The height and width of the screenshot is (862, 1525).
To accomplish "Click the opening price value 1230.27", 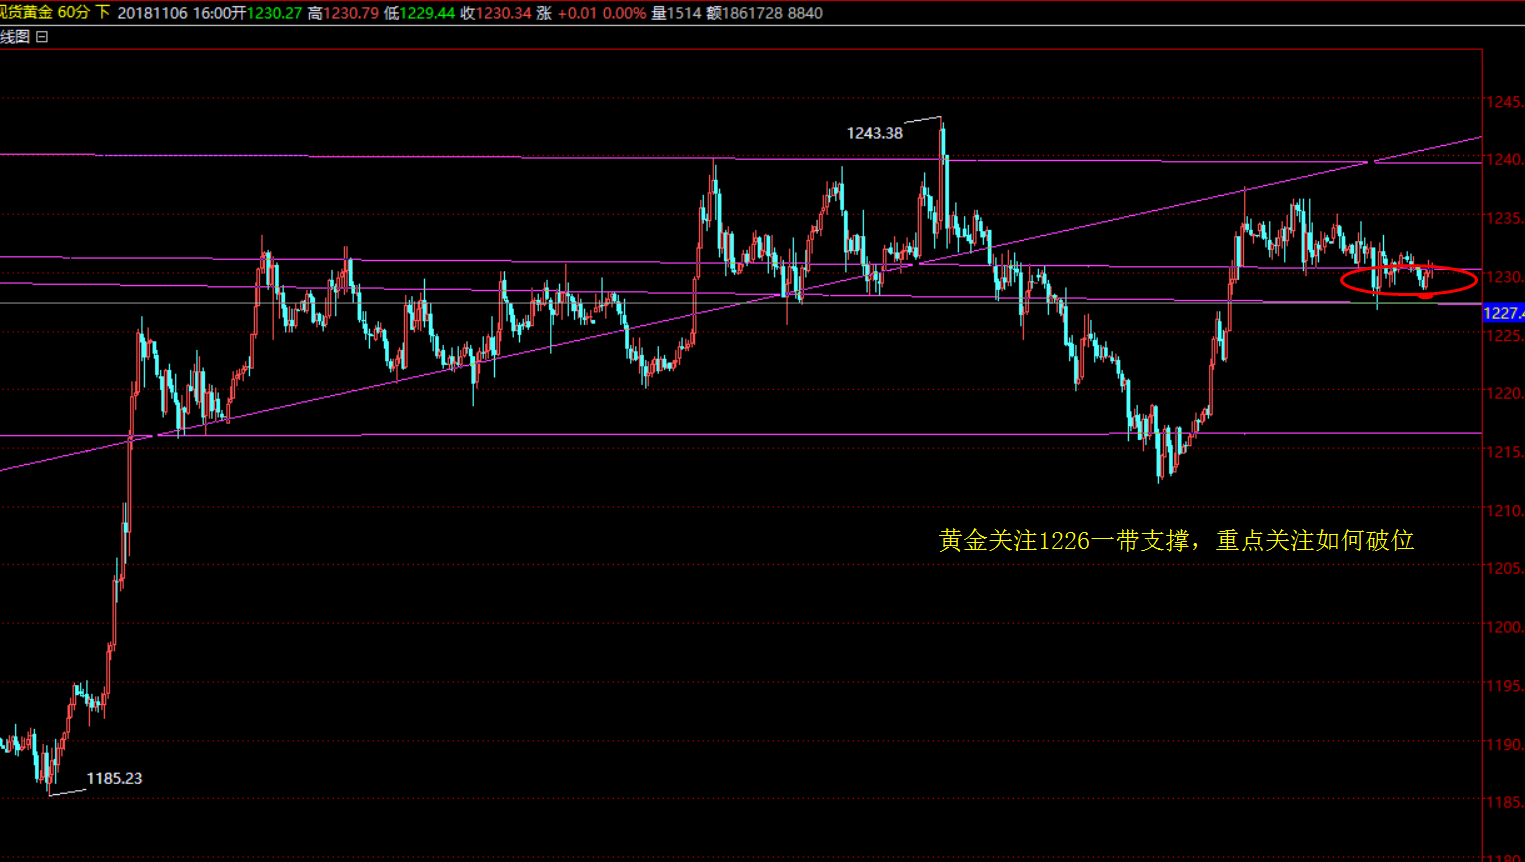I will pyautogui.click(x=274, y=13).
